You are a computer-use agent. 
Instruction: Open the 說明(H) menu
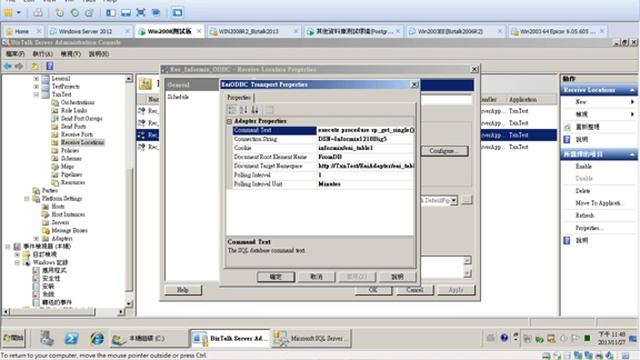click(99, 54)
